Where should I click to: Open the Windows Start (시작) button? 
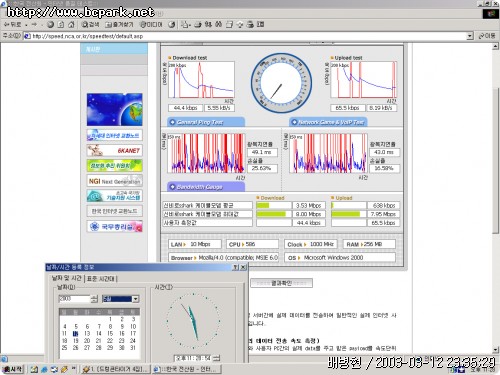[13, 369]
